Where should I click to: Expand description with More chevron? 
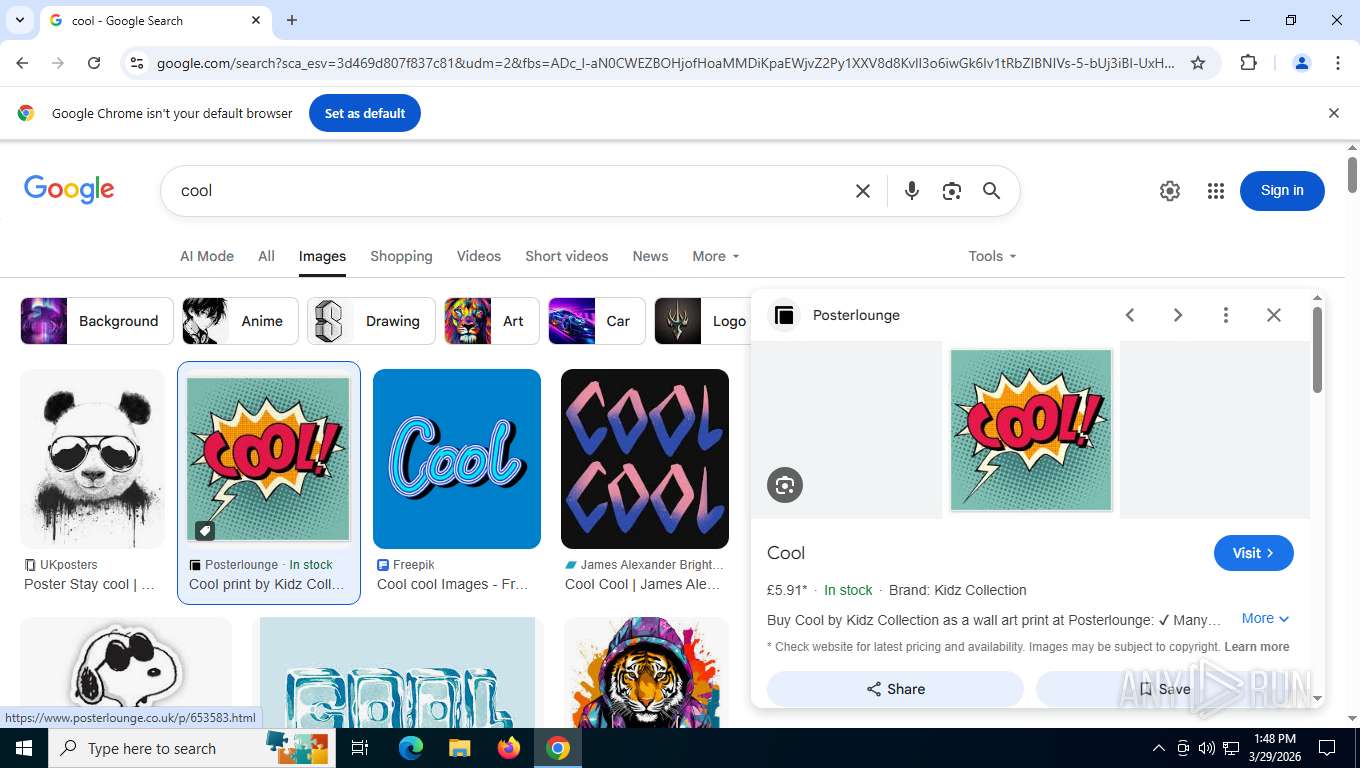[x=1266, y=619]
